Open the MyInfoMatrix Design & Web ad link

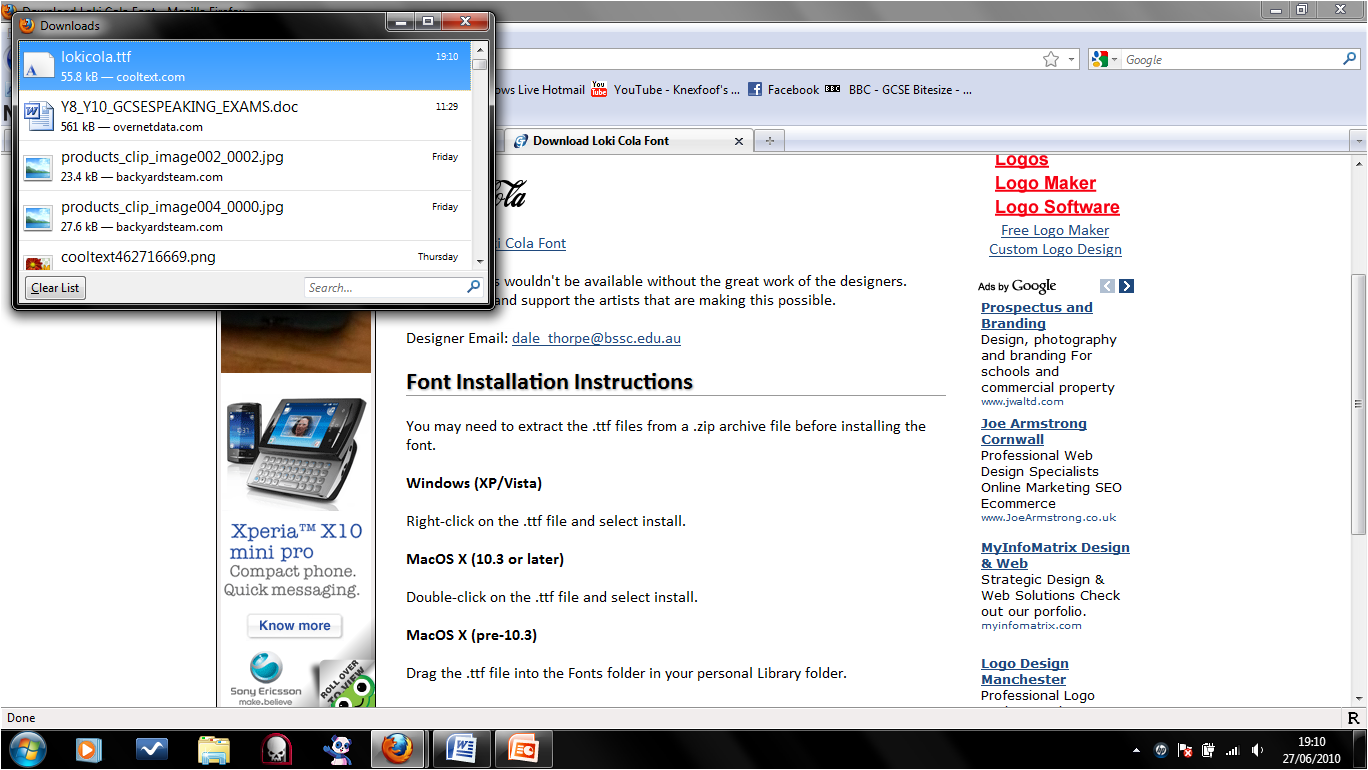(x=1055, y=555)
